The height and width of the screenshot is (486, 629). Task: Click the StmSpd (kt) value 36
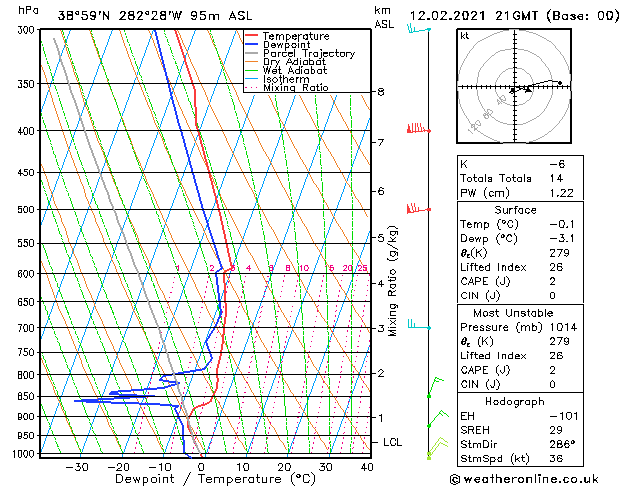(x=556, y=458)
